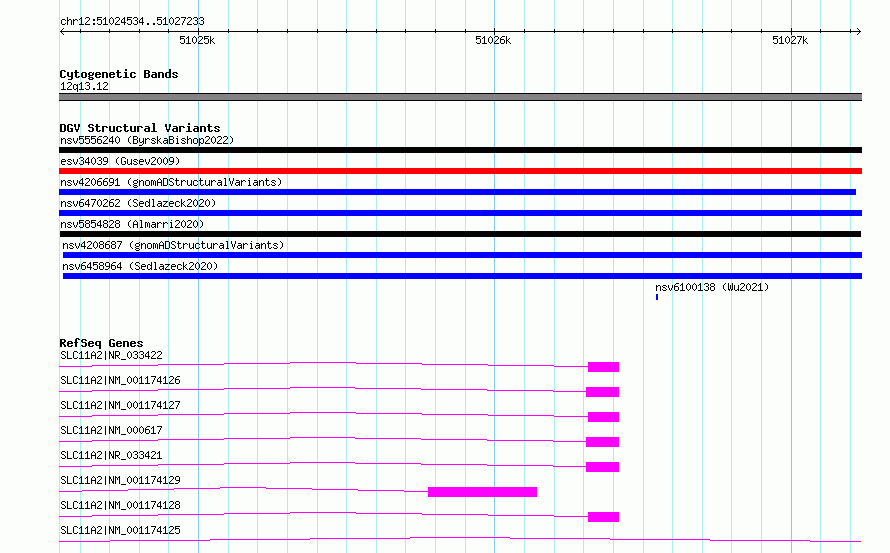Select the blue nsv4206691 variant bar
This screenshot has width=890, height=553.
pyautogui.click(x=457, y=192)
